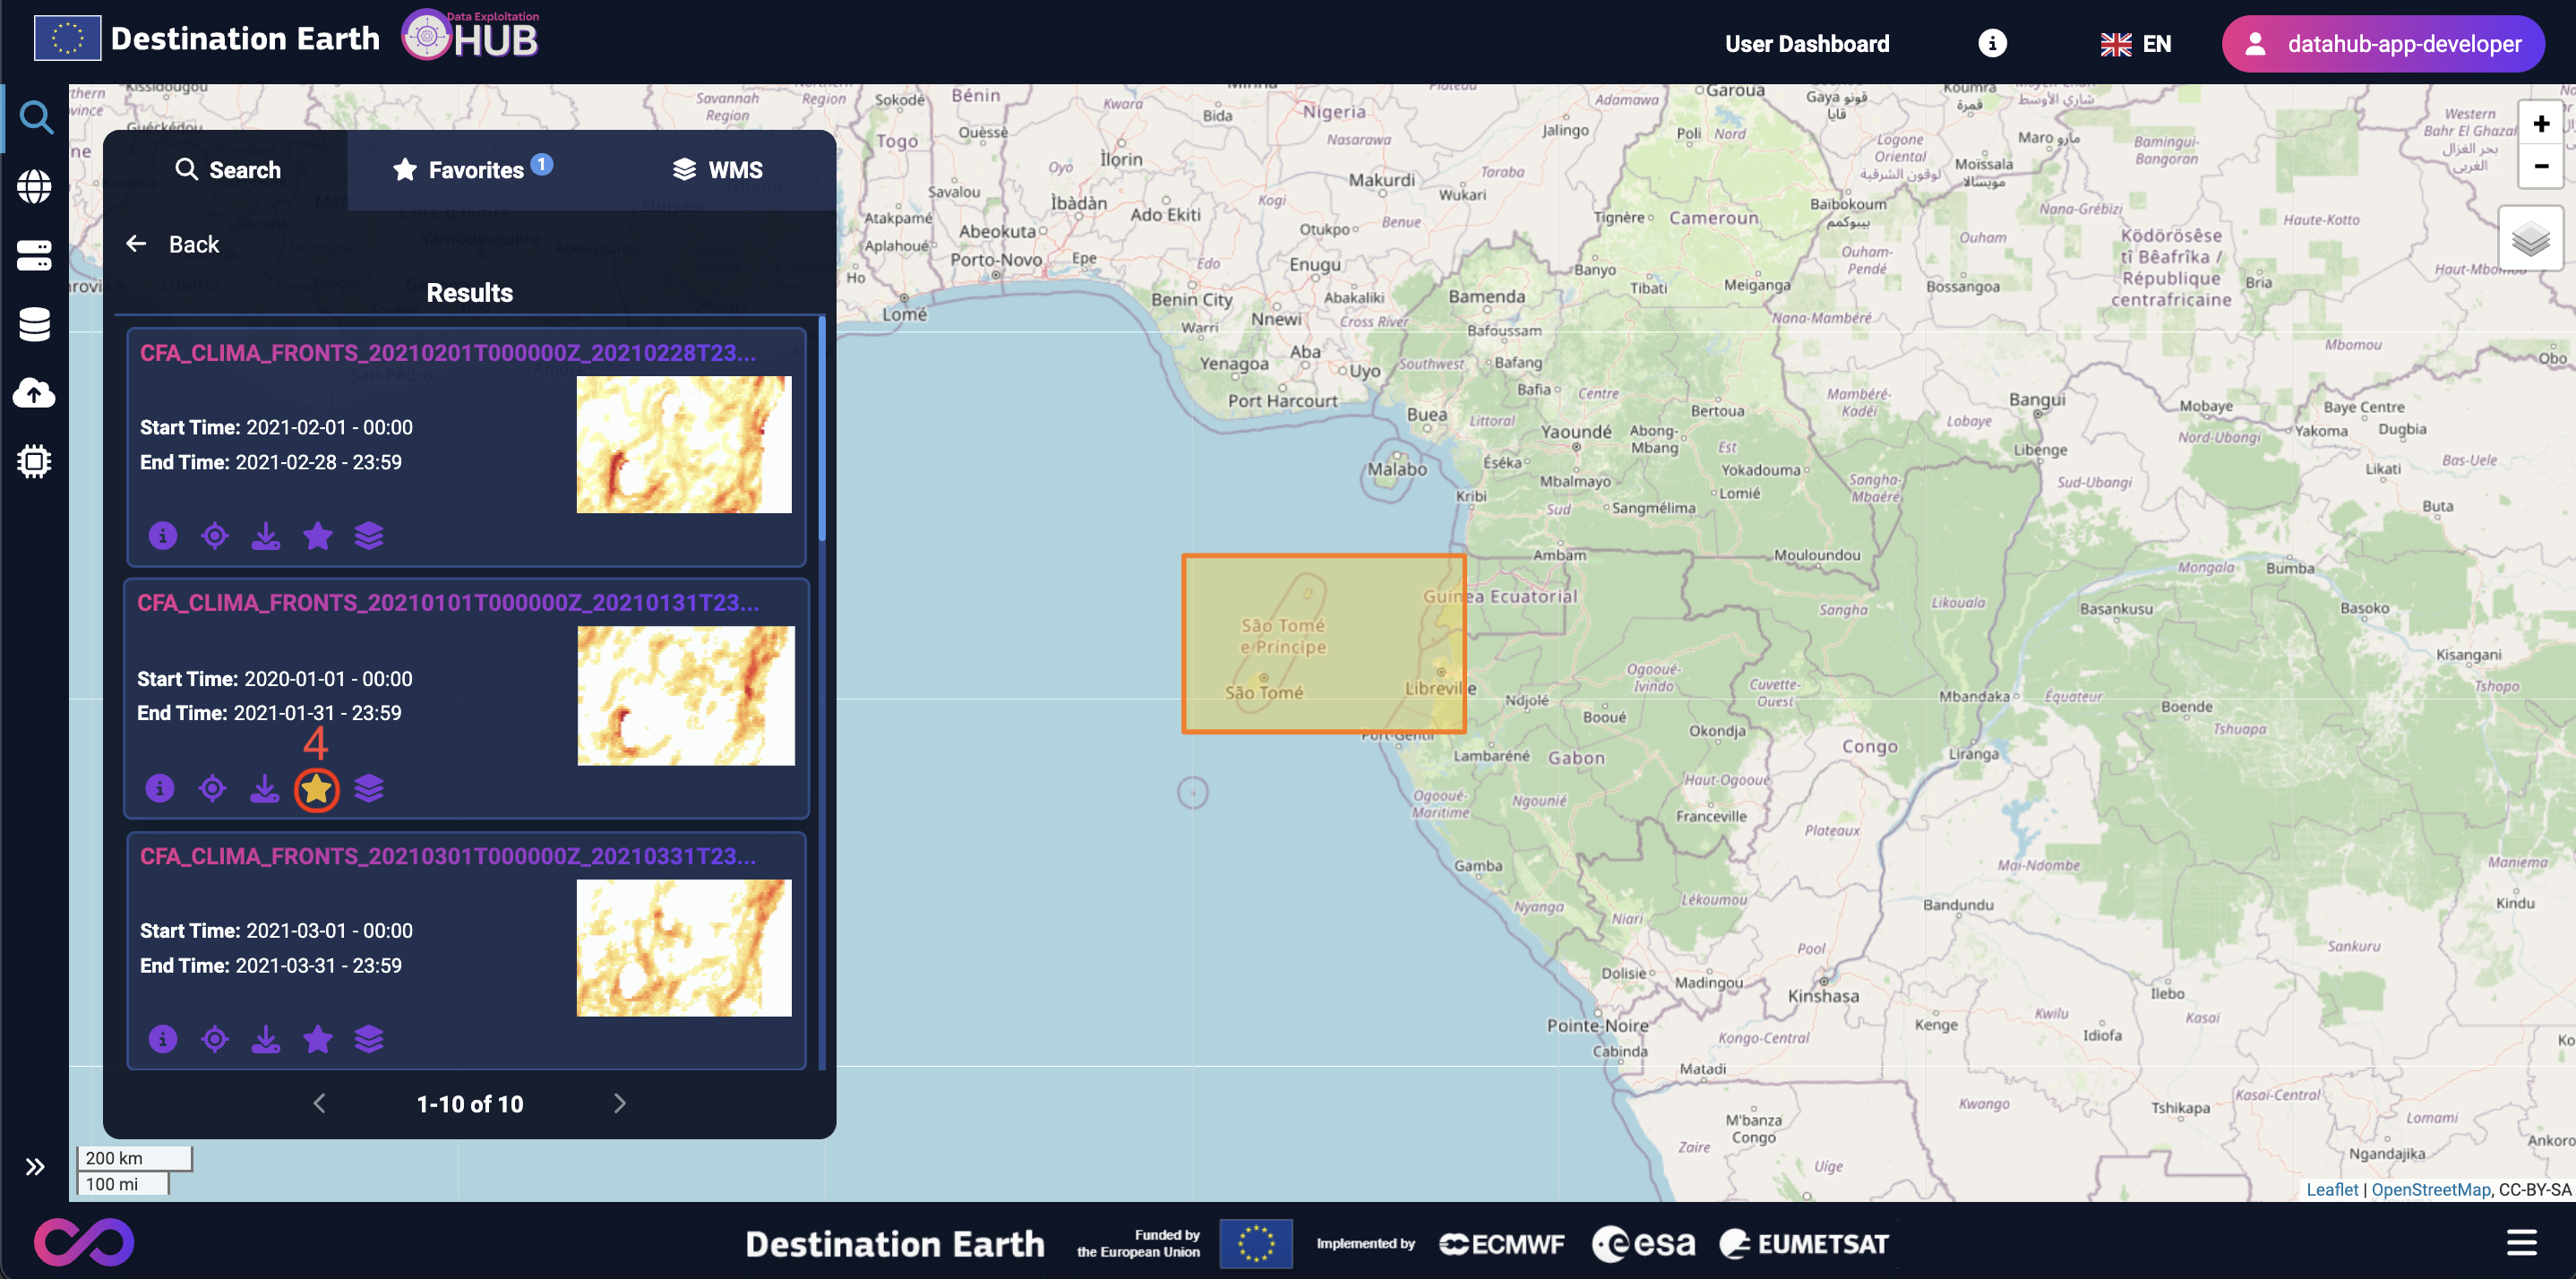Open User Dashboard
Viewport: 2576px width, 1279px height.
[x=1806, y=44]
